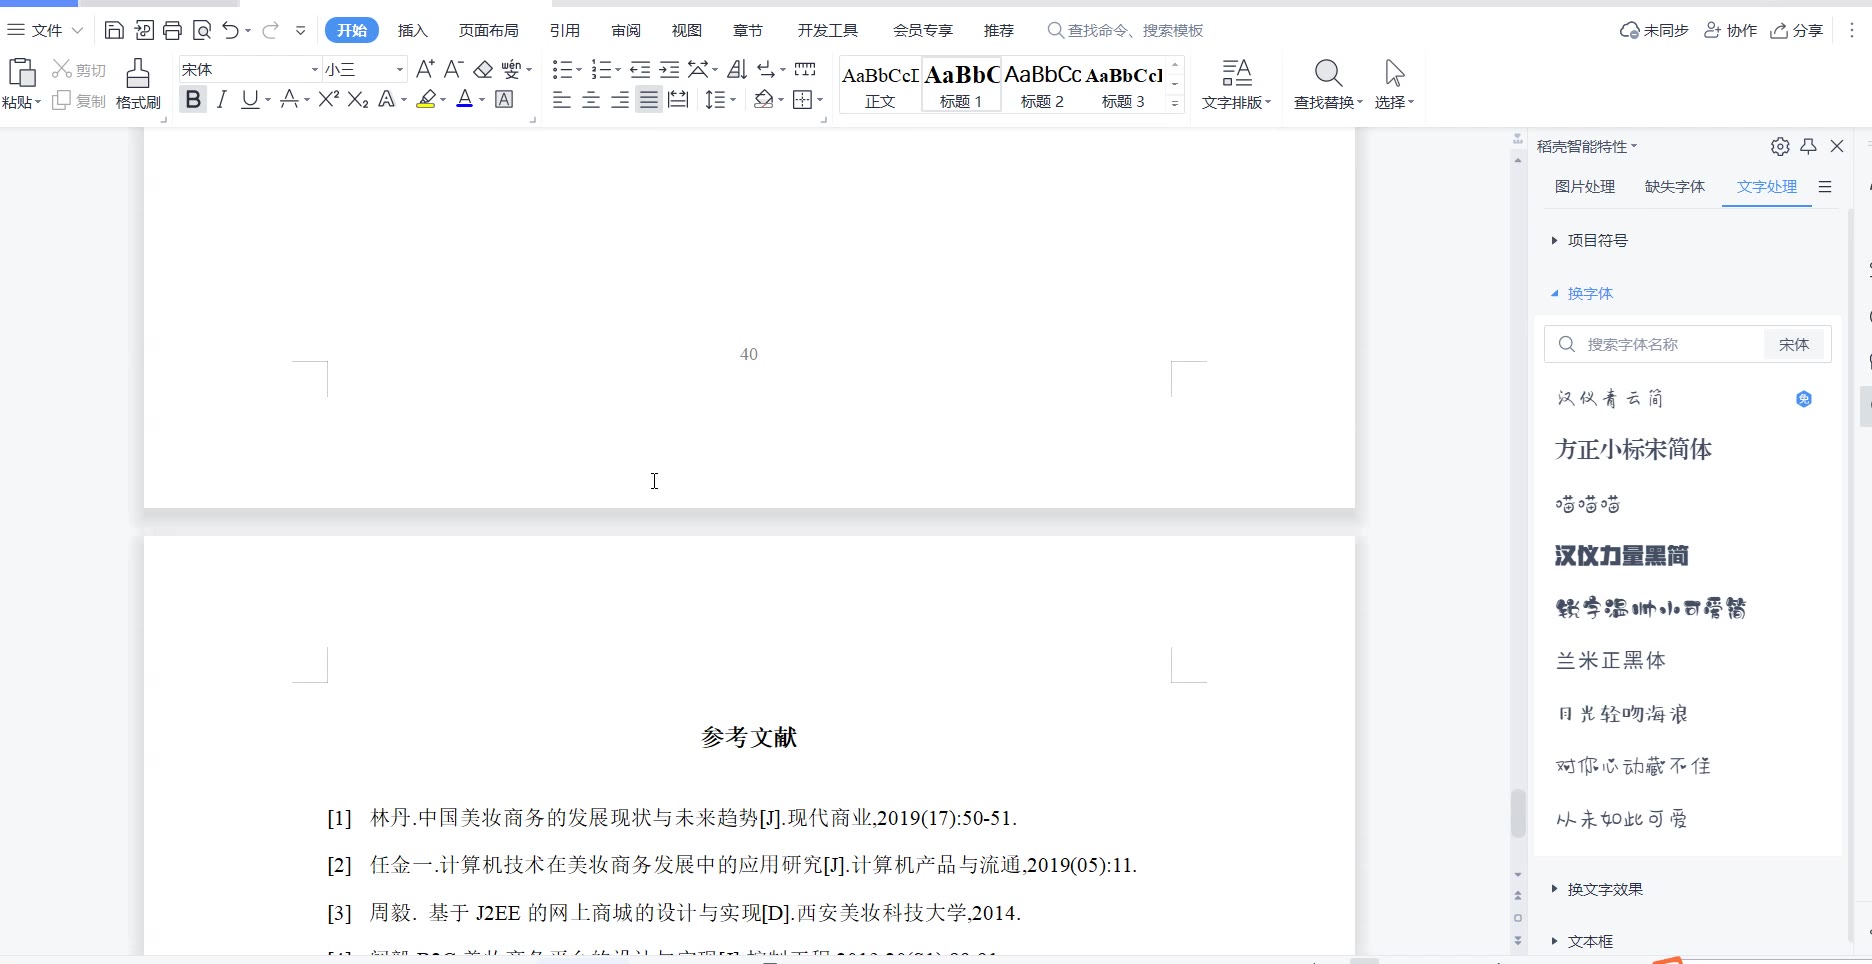Toggle bulleted list
Image resolution: width=1872 pixels, height=964 pixels.
(561, 69)
